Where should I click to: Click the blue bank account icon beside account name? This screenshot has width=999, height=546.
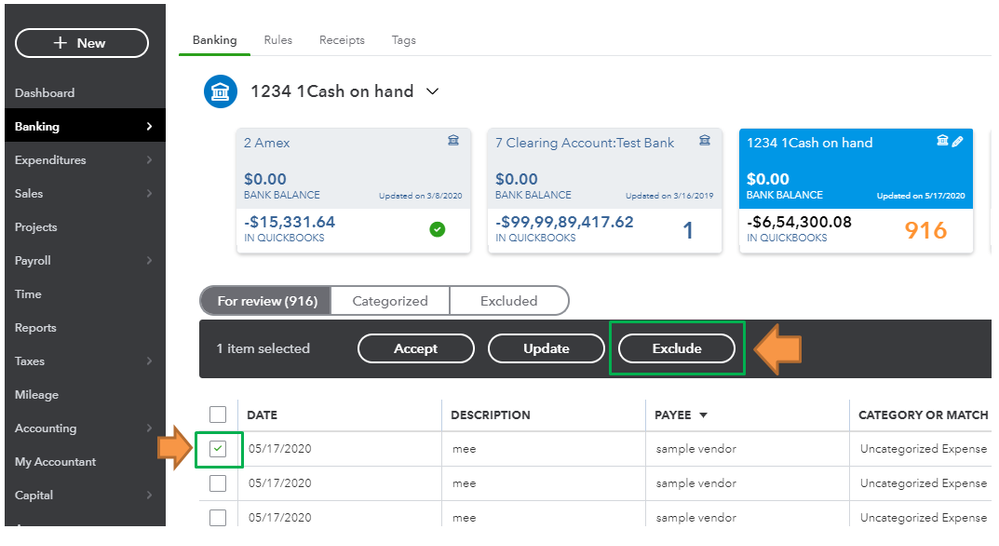click(x=220, y=92)
